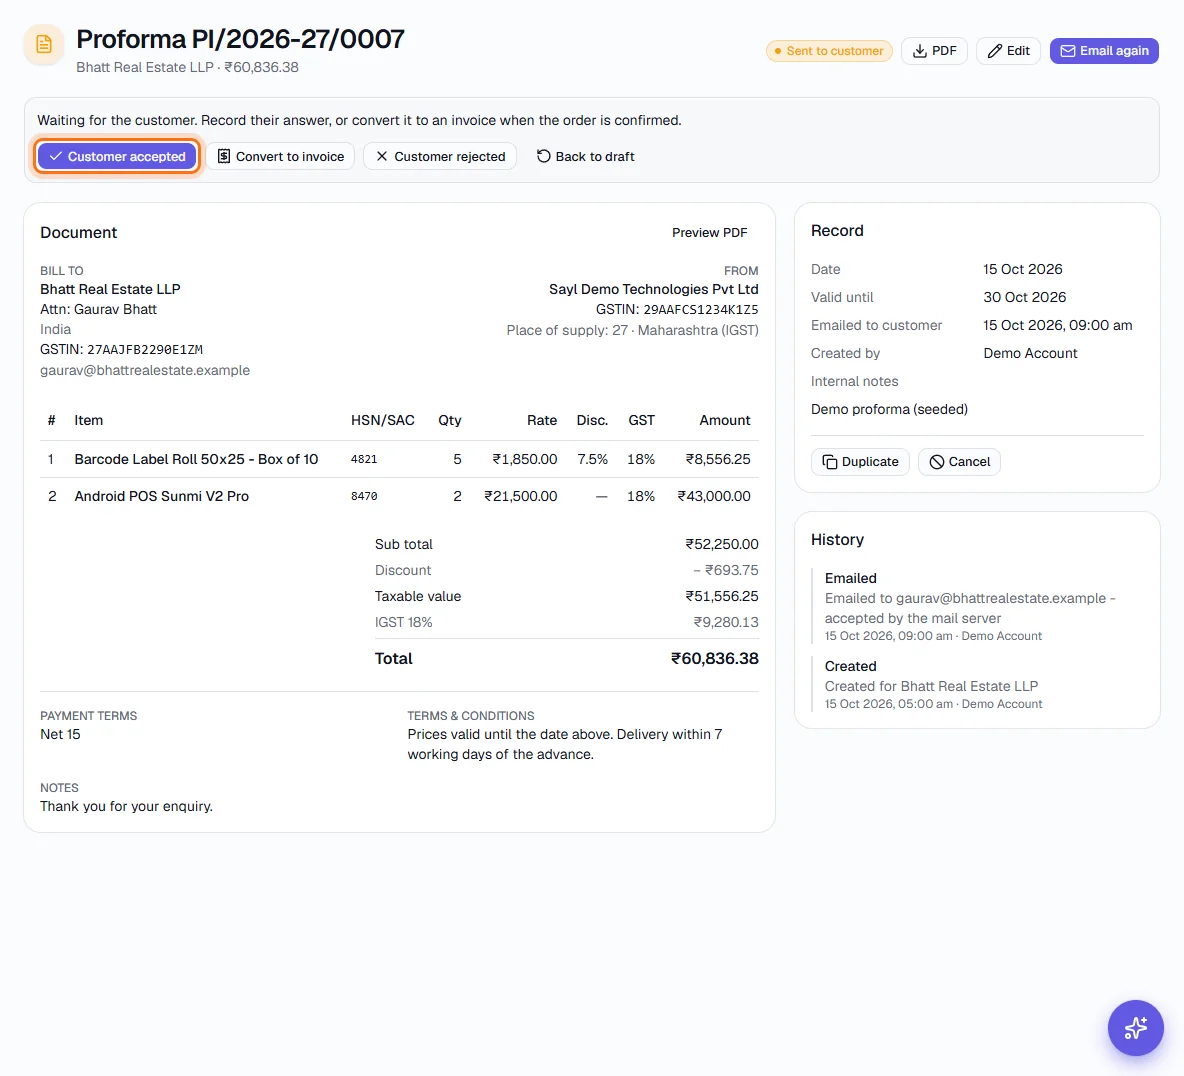Screen dimensions: 1184x1076
Task: Mark proforma as Customer accepted
Action: tap(117, 156)
